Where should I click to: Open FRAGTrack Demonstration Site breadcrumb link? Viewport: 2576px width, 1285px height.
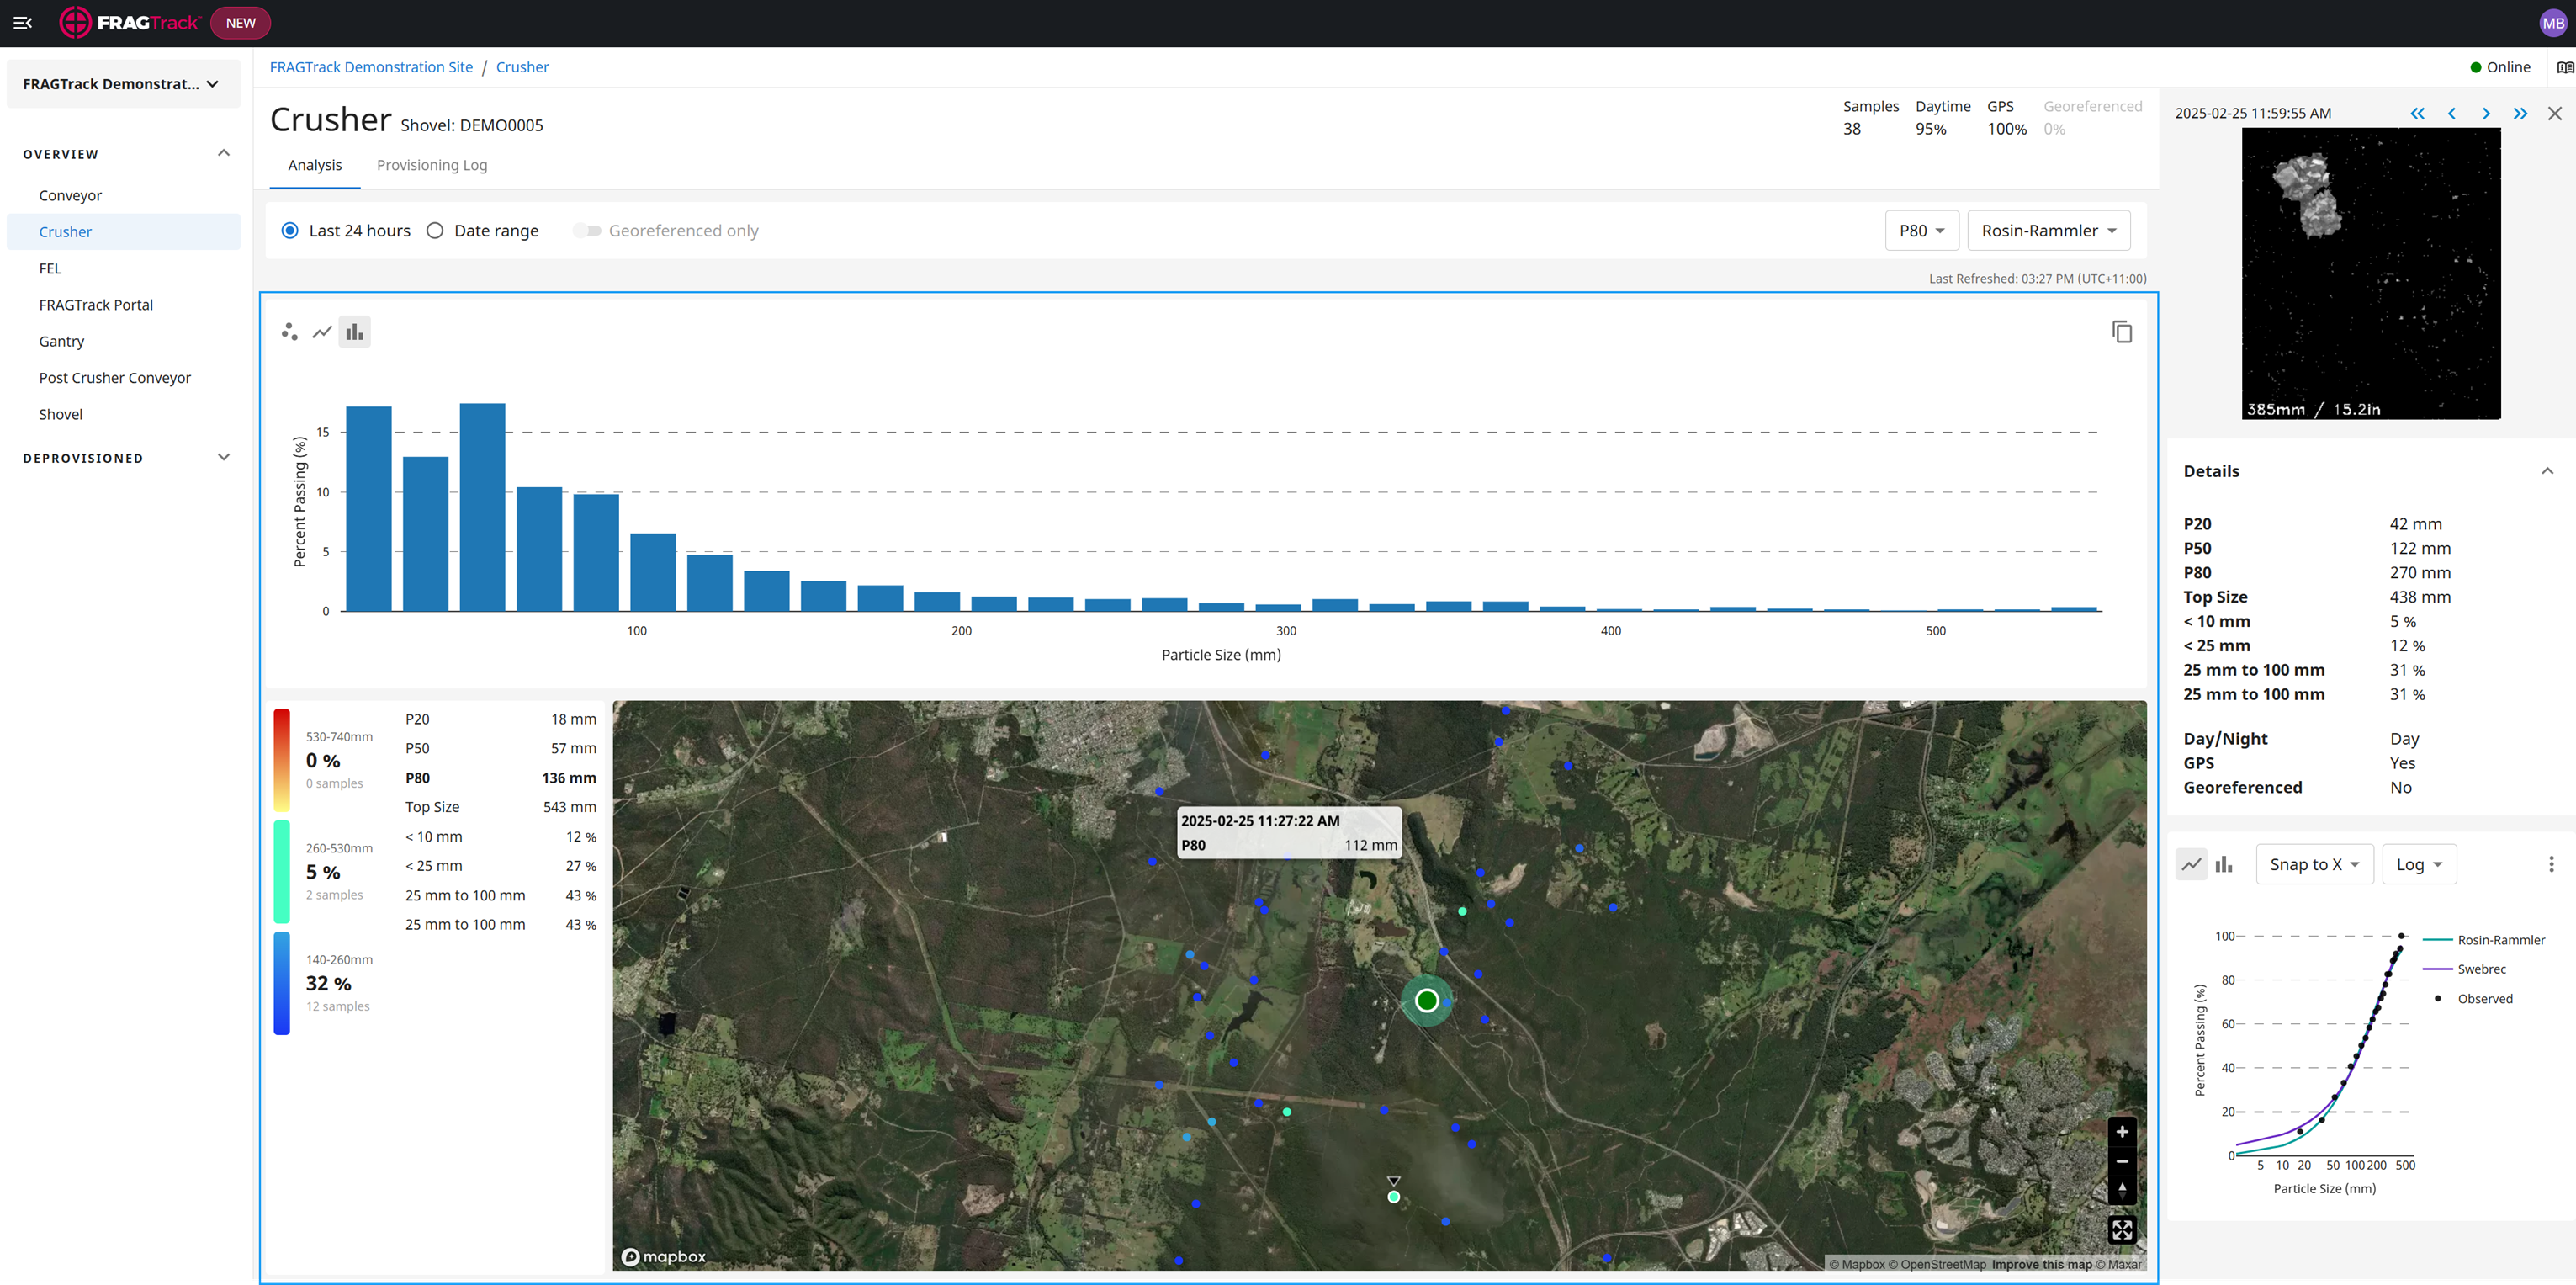(x=371, y=67)
